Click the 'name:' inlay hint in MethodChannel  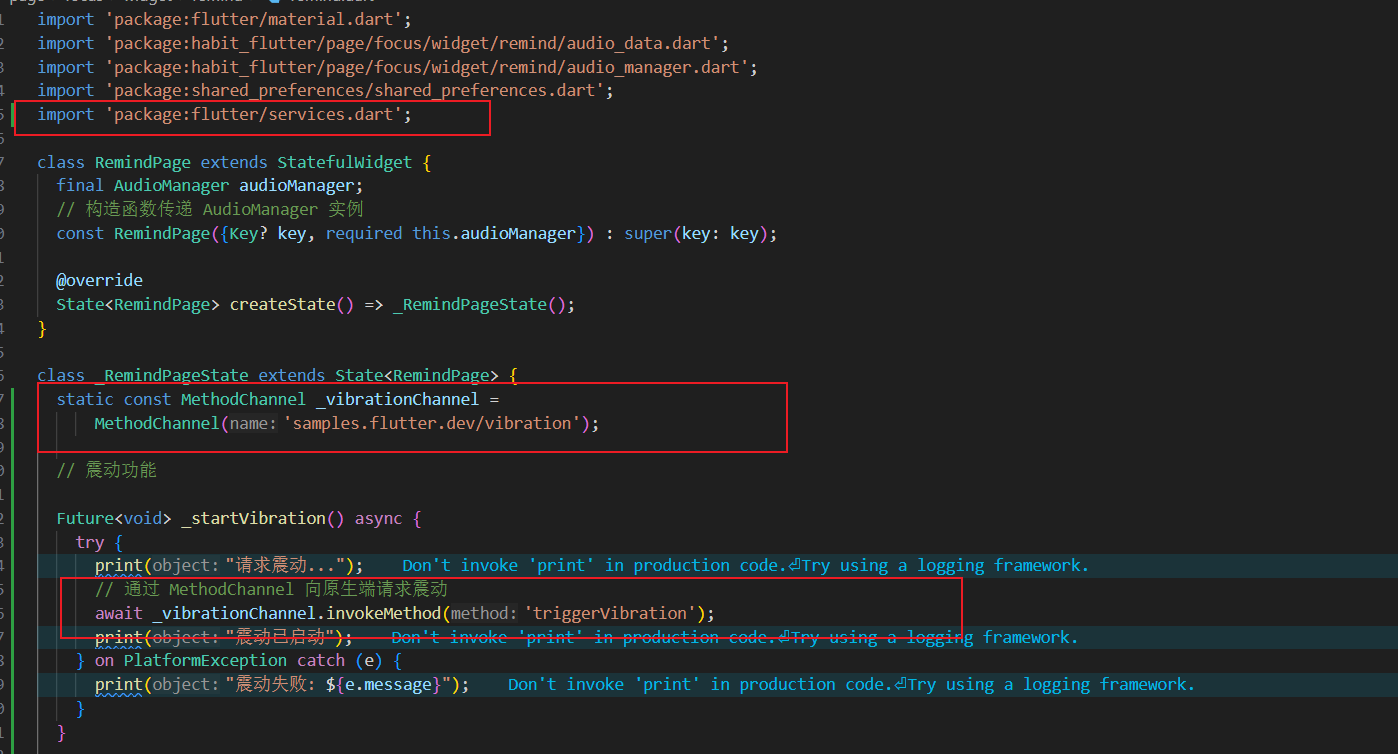click(x=254, y=423)
